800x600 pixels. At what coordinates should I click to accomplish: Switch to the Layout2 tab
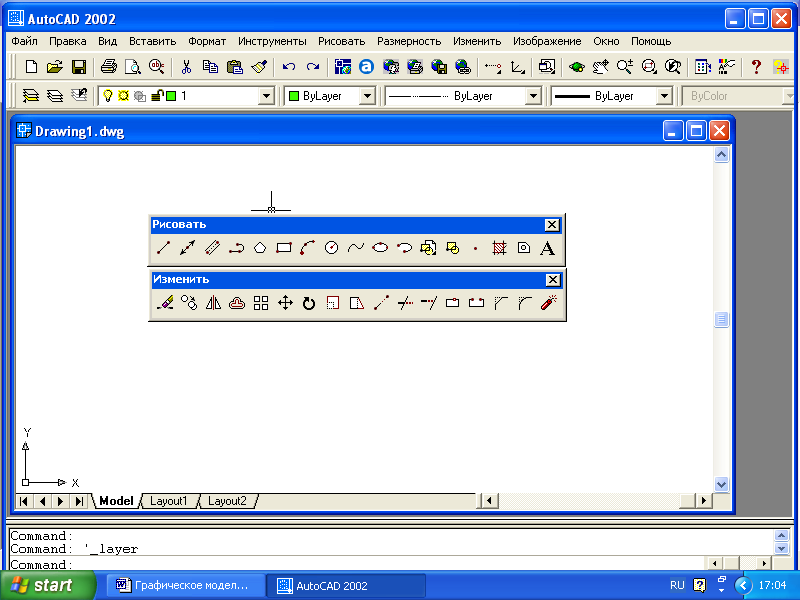[x=228, y=501]
